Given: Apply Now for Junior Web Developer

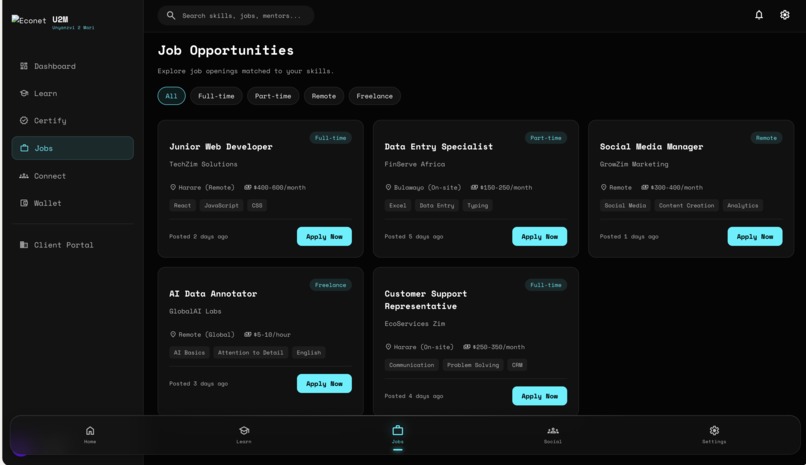Looking at the screenshot, I should point(324,236).
